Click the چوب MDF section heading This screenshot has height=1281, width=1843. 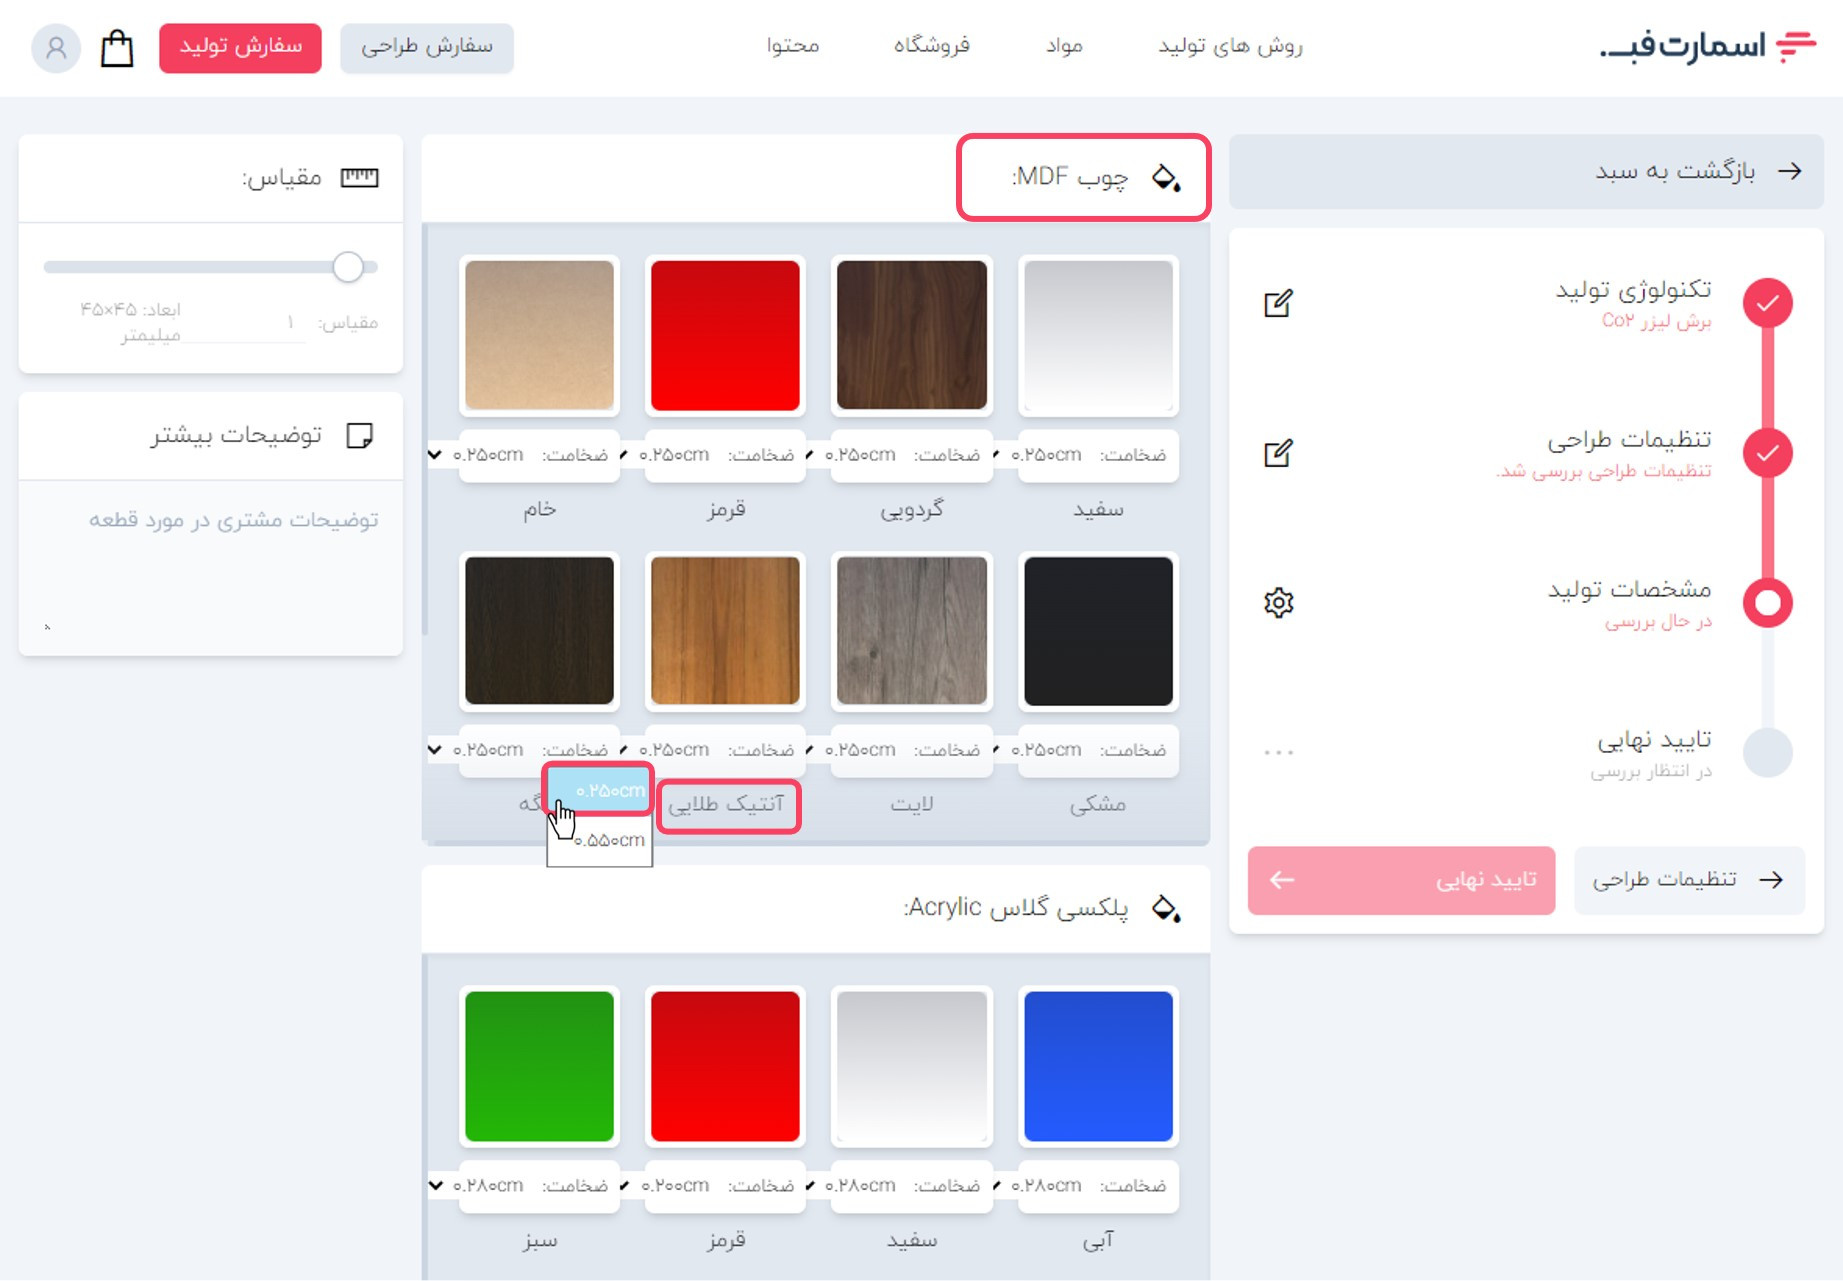(x=1070, y=177)
